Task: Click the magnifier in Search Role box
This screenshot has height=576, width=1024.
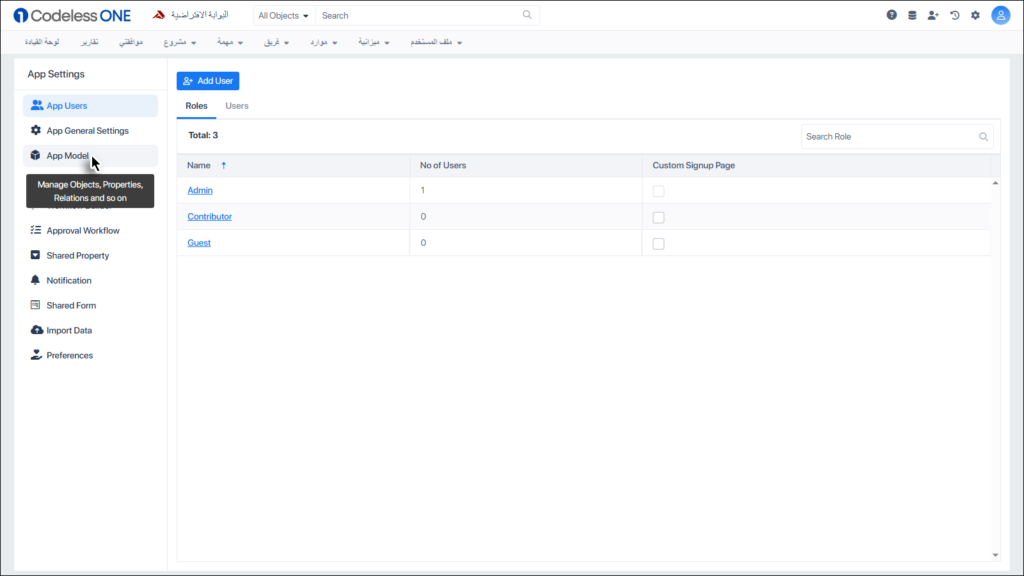Action: (x=984, y=136)
